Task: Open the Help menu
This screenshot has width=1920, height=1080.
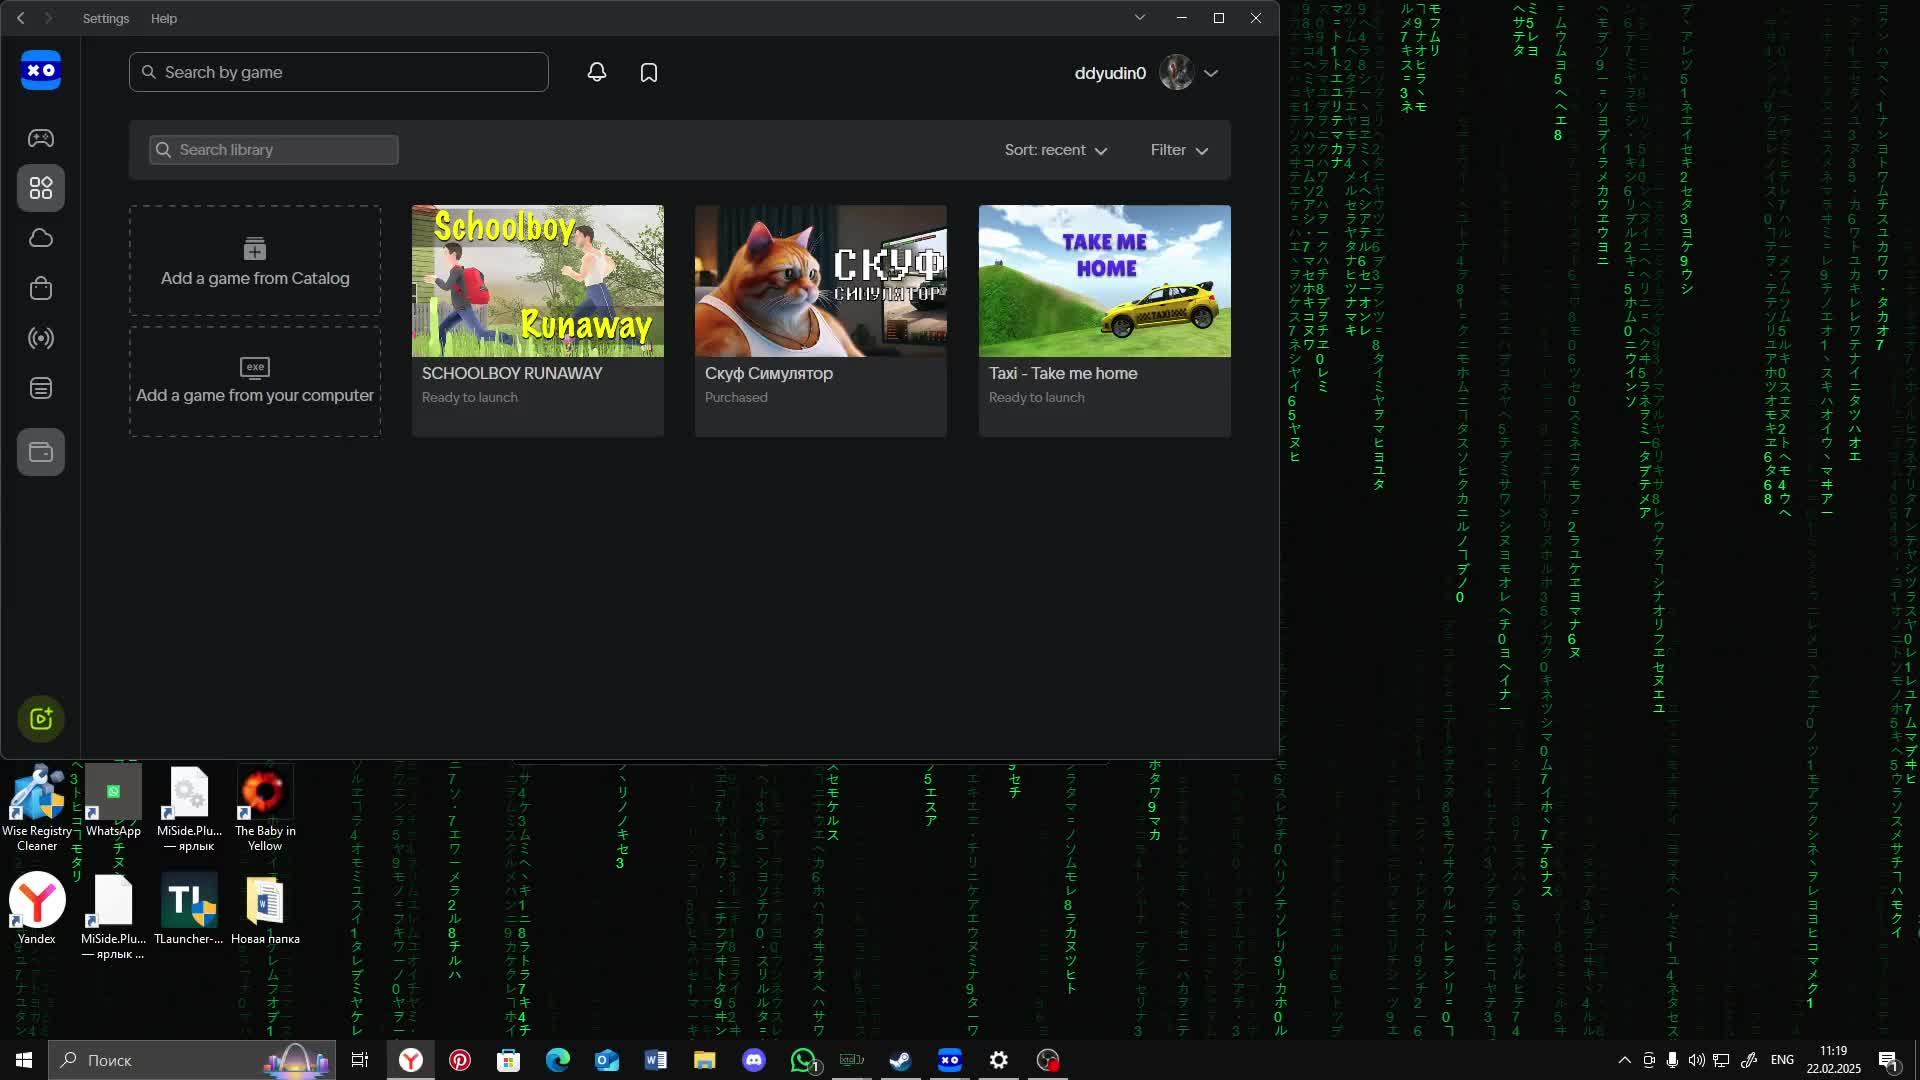Action: (x=164, y=18)
